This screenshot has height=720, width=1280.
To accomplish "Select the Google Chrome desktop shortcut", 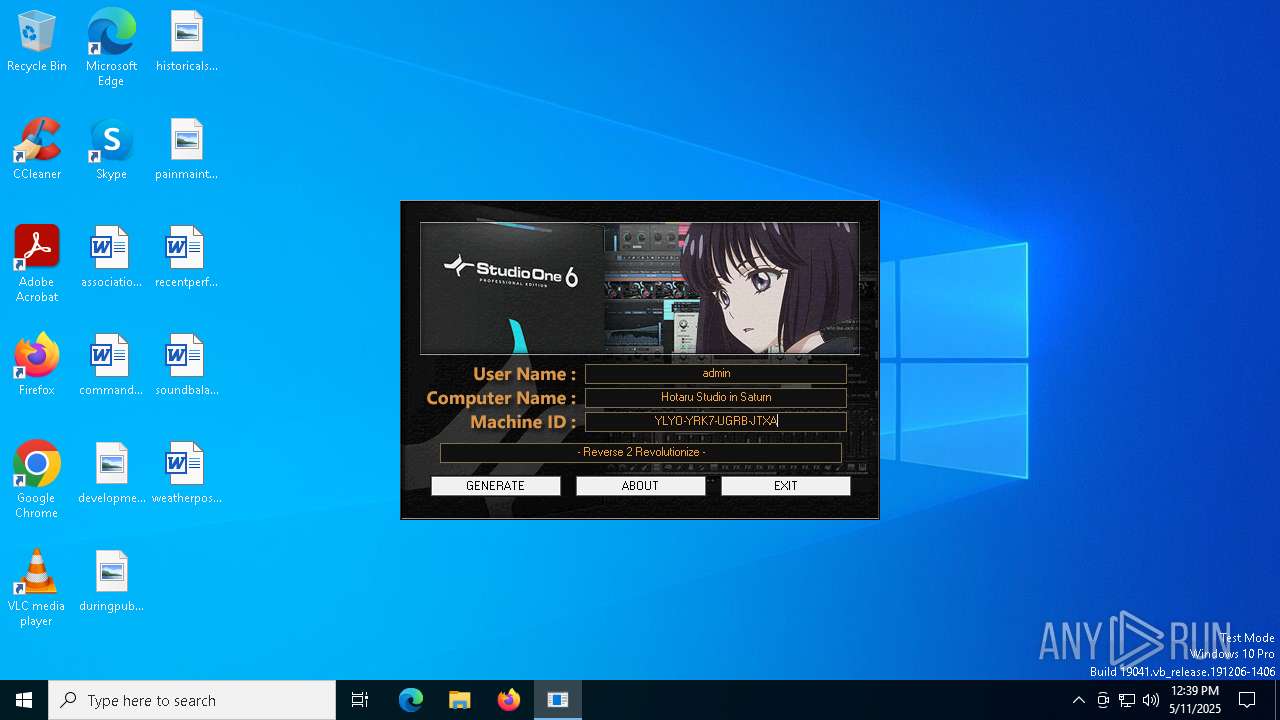I will (x=37, y=480).
